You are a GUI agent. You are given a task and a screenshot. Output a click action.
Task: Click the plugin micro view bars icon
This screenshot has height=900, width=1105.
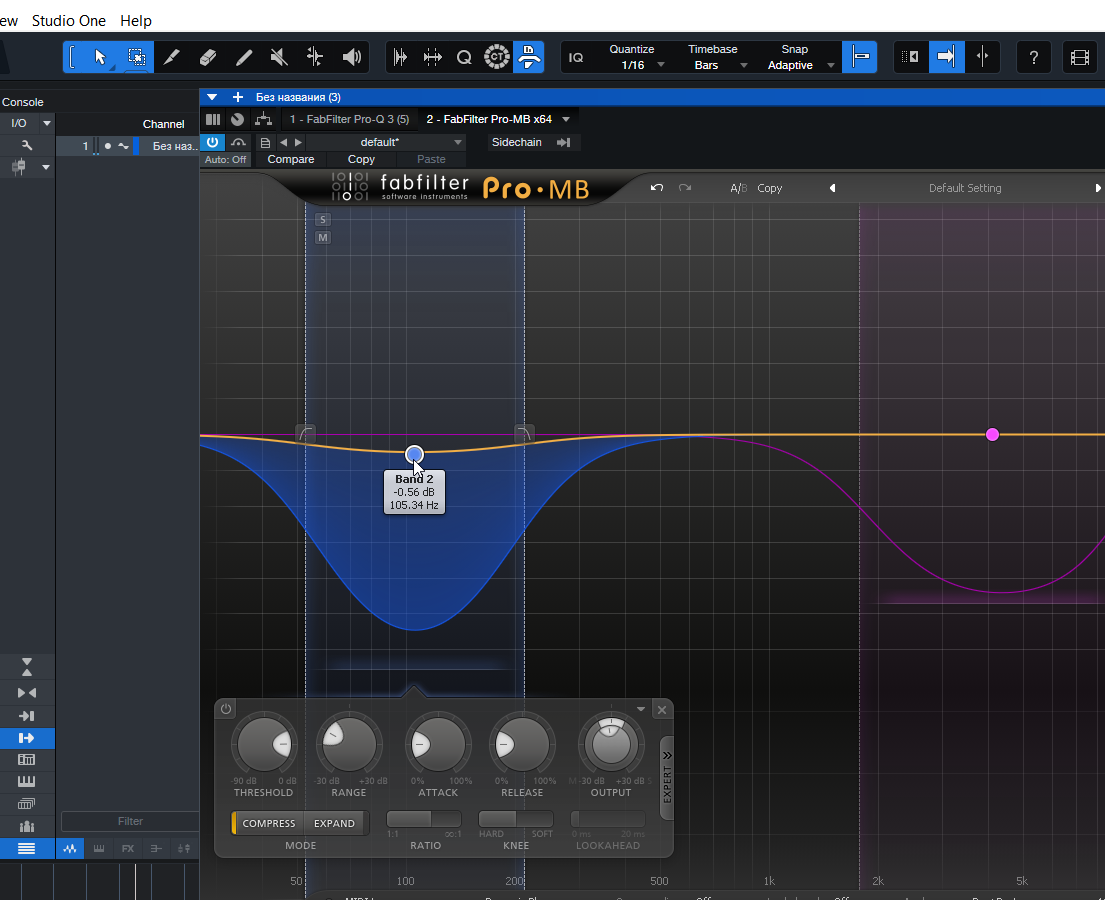point(213,119)
